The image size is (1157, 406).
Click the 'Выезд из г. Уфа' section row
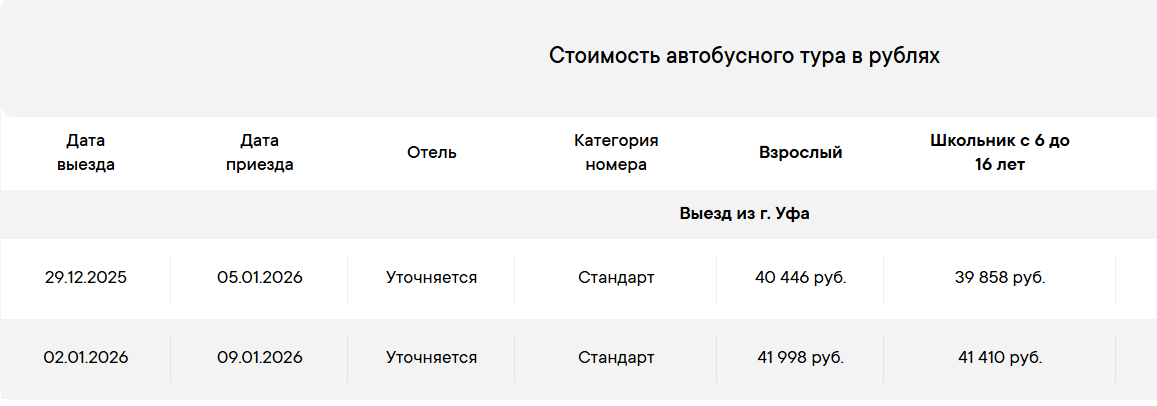point(744,214)
